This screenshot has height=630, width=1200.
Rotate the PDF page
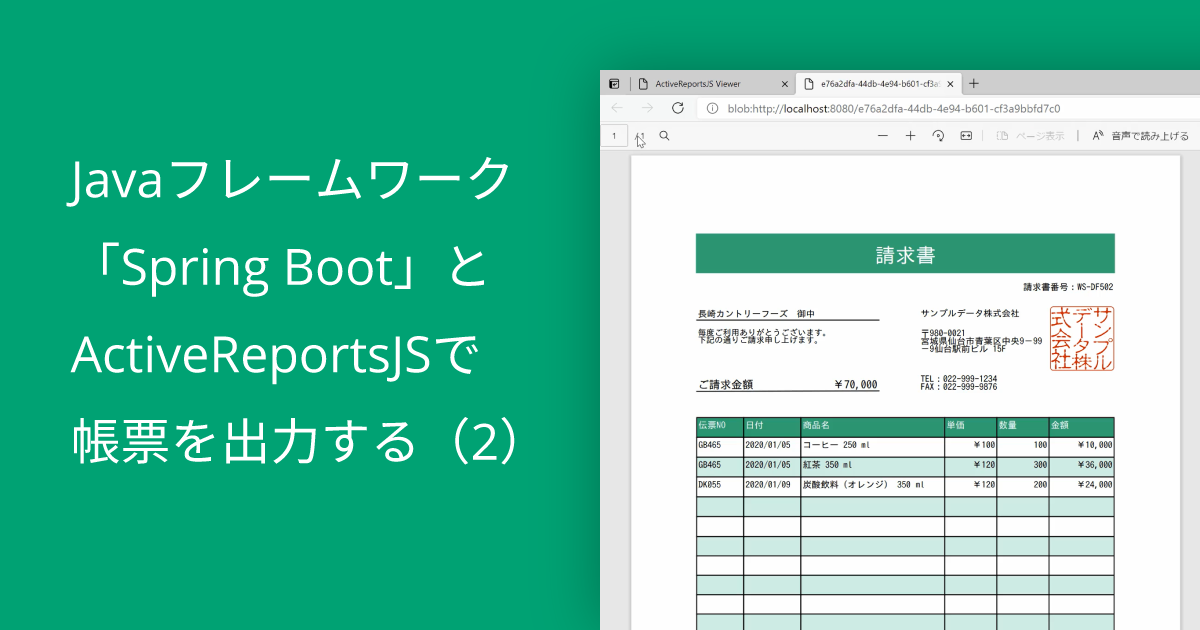(x=939, y=135)
